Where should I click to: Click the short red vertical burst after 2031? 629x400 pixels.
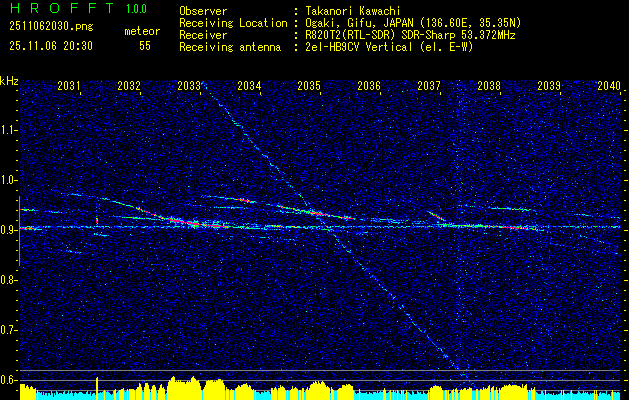pos(97,221)
